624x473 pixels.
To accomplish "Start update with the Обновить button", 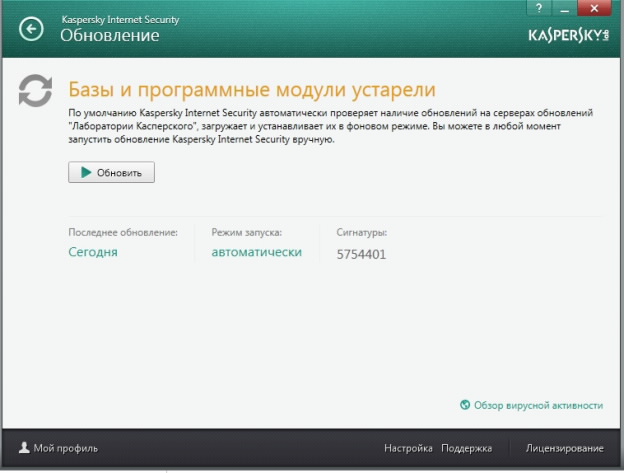I will 111,172.
